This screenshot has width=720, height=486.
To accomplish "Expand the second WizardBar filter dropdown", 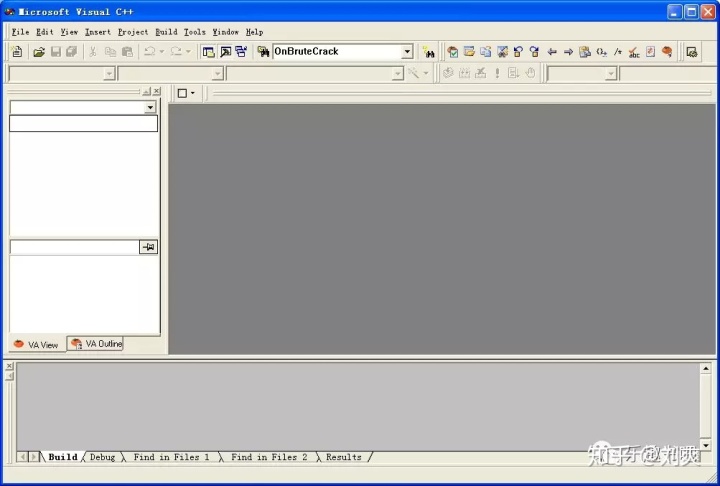I will [x=217, y=73].
